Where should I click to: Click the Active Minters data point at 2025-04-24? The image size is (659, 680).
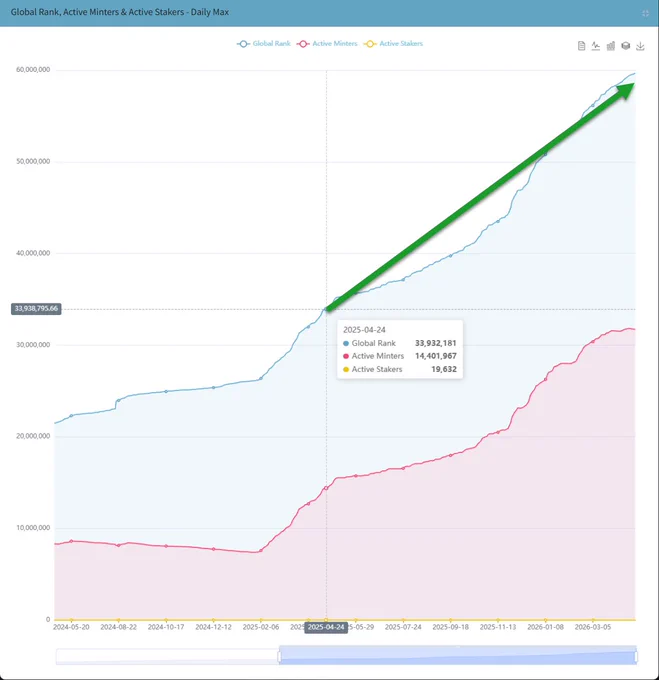[326, 488]
